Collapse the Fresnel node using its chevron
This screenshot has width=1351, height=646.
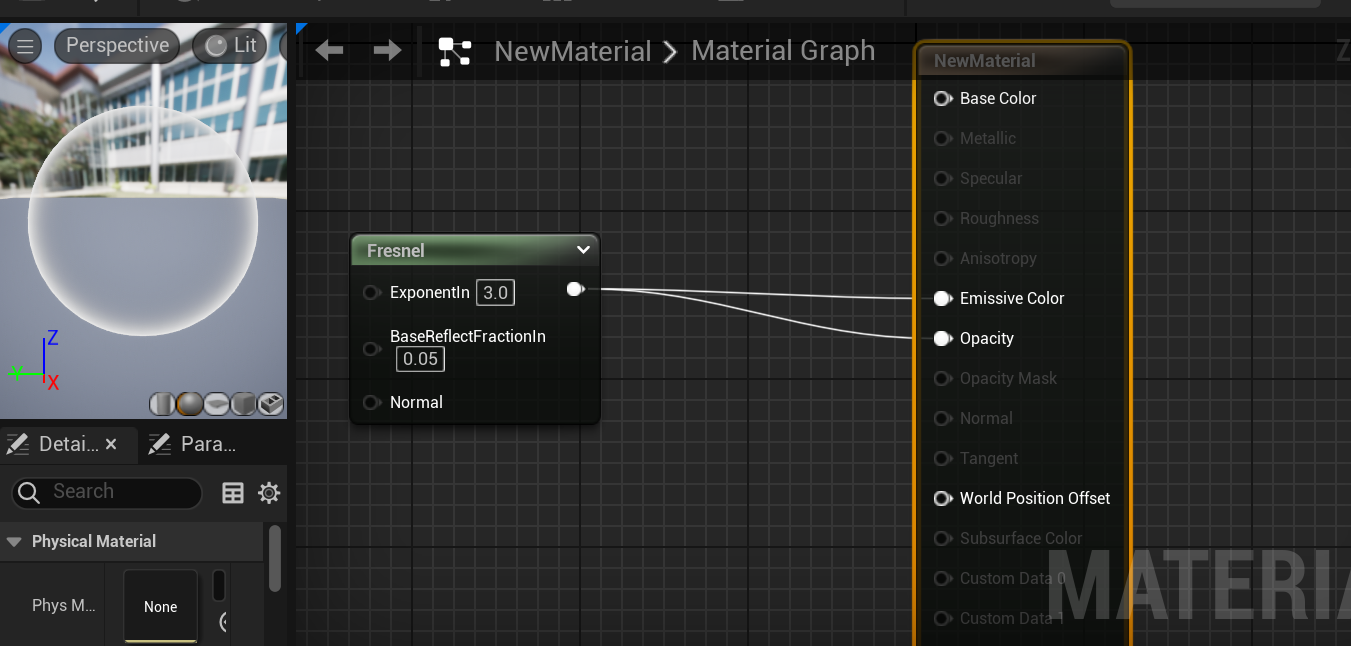click(583, 251)
